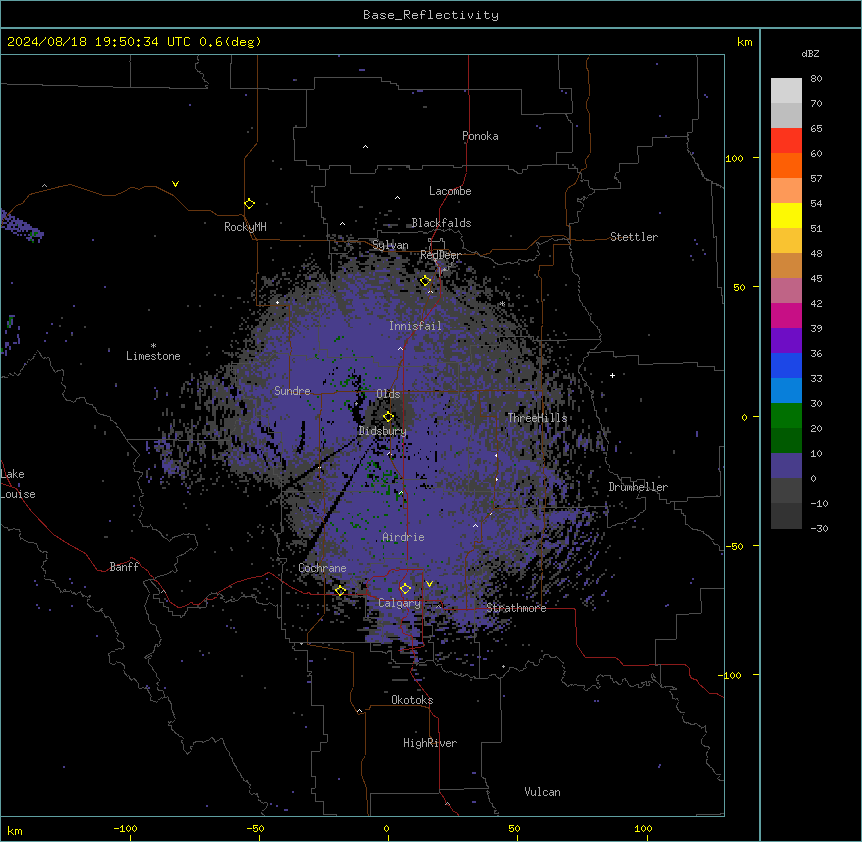Click the 80 value in the dBZ legend

pyautogui.click(x=816, y=79)
